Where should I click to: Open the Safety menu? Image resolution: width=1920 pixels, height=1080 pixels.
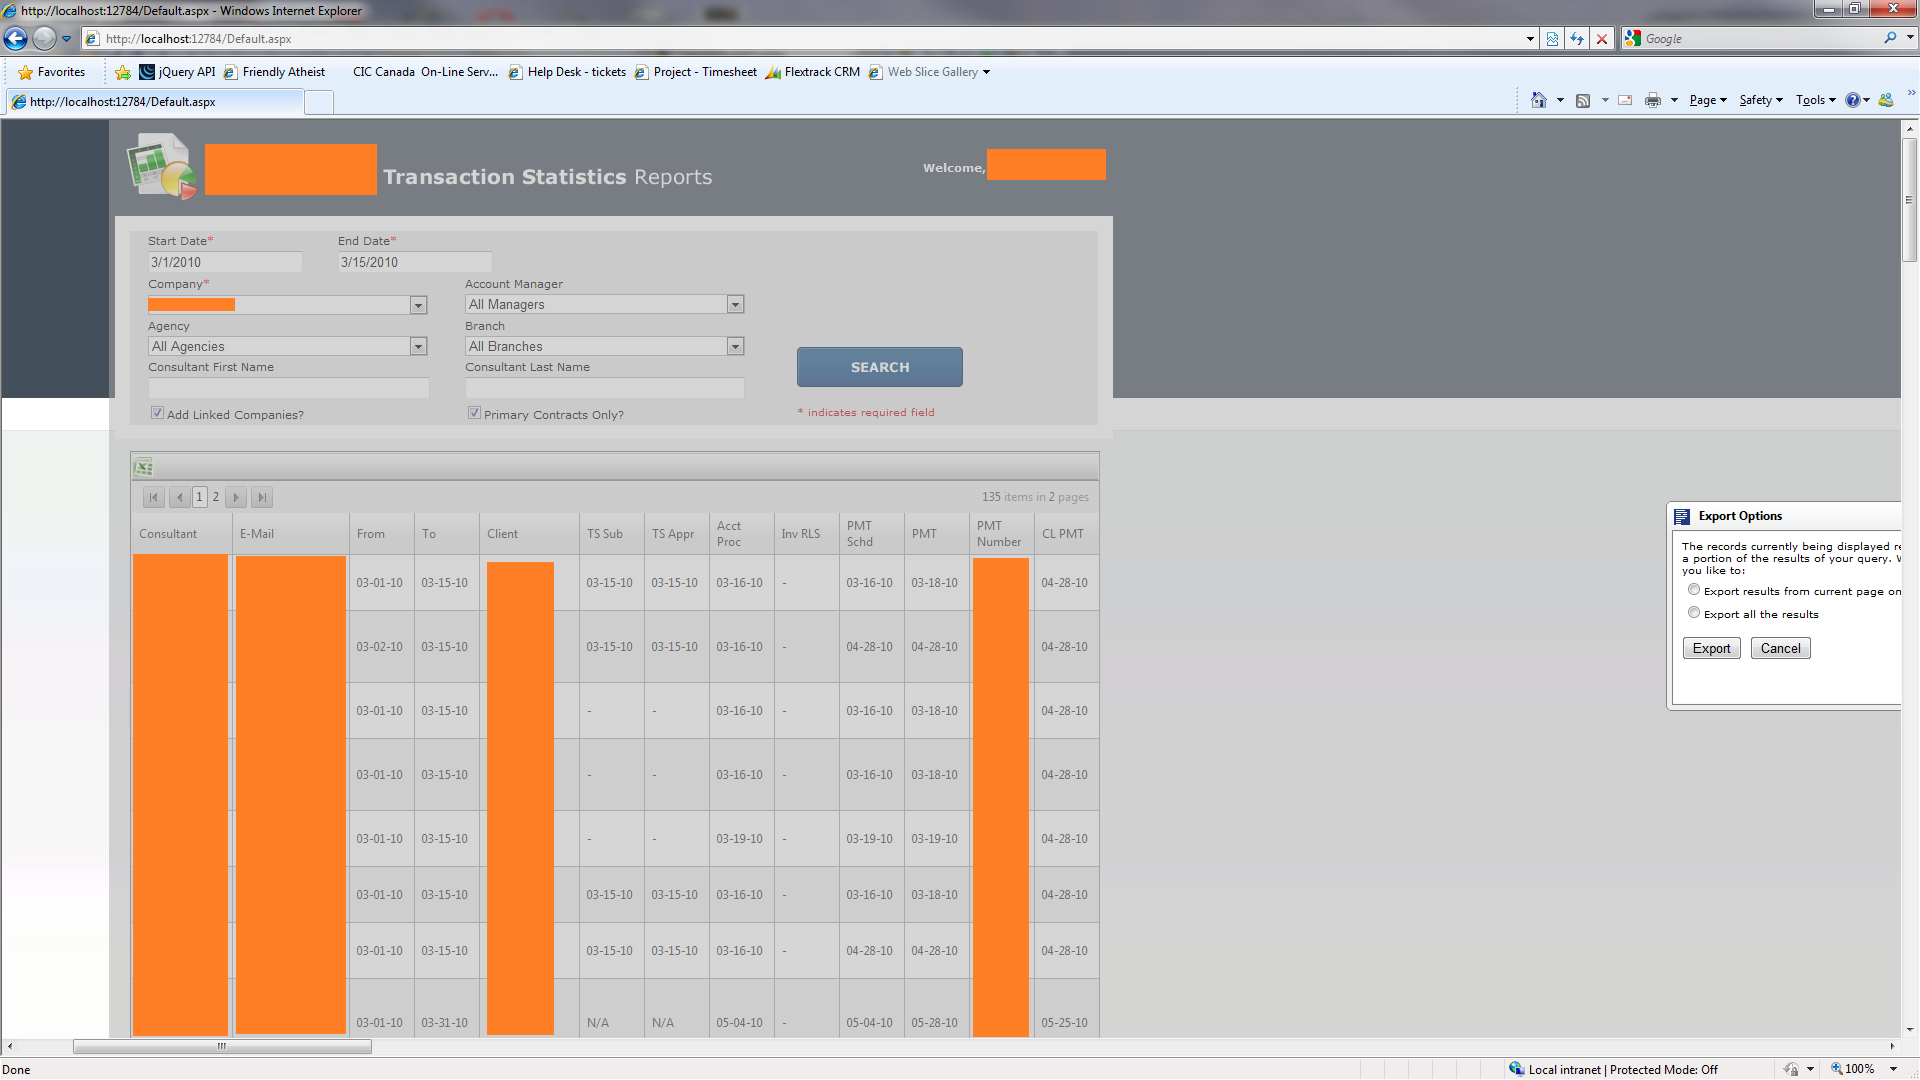point(1760,100)
